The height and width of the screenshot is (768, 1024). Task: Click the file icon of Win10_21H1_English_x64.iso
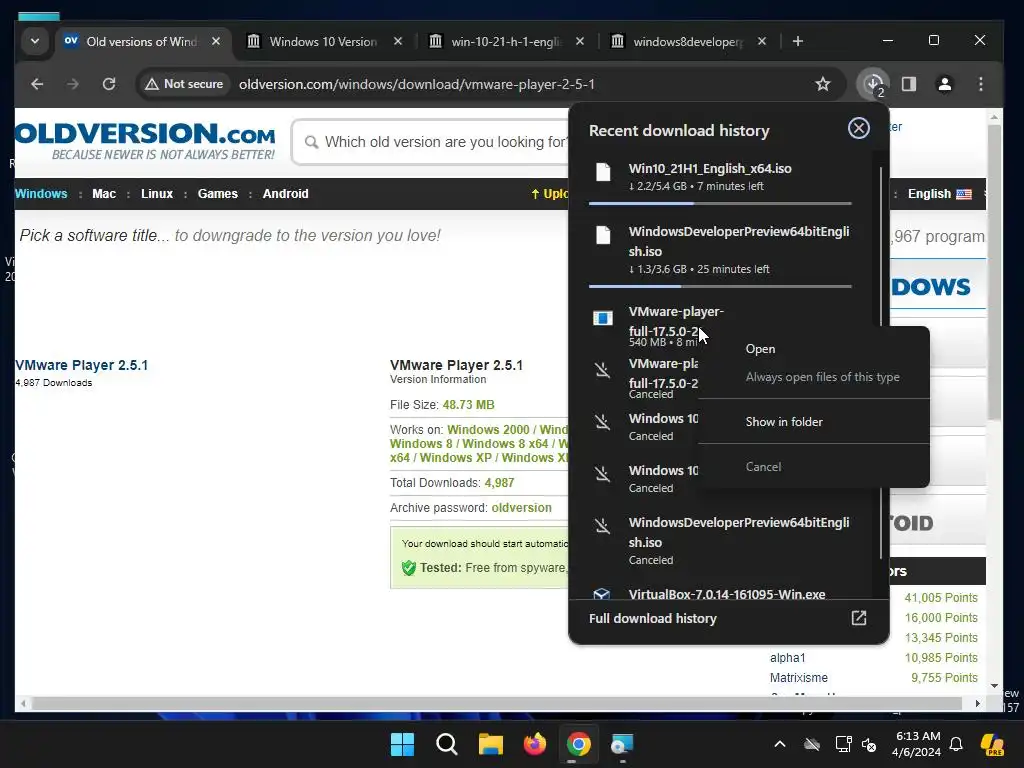[603, 172]
